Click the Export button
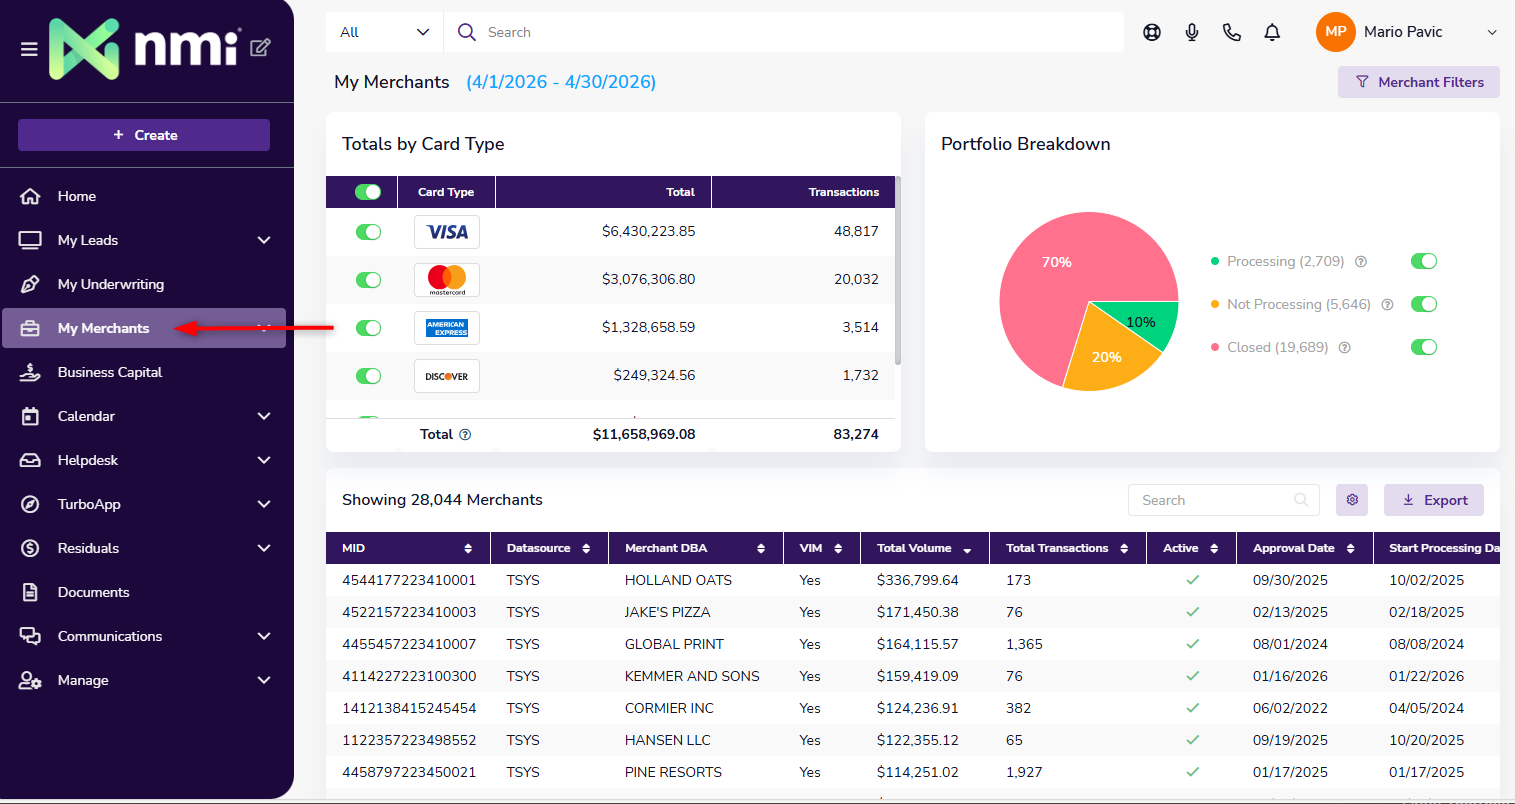The width and height of the screenshot is (1515, 804). (x=1433, y=500)
